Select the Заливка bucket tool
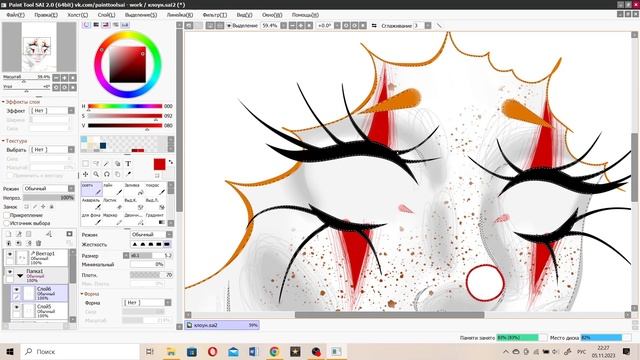This screenshot has width=640, height=360. click(x=134, y=189)
